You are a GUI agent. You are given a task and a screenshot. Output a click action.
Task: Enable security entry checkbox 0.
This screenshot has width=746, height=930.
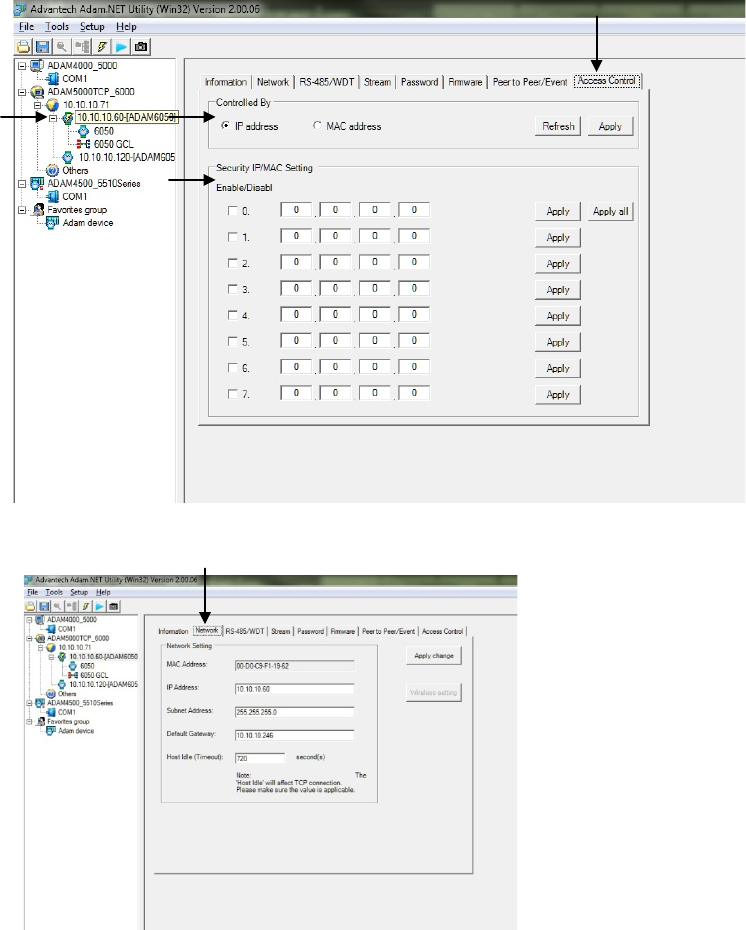point(232,211)
